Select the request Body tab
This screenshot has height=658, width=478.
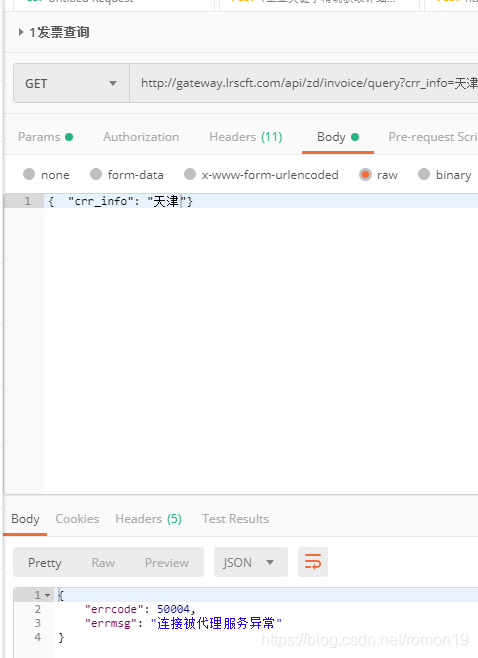(x=338, y=137)
